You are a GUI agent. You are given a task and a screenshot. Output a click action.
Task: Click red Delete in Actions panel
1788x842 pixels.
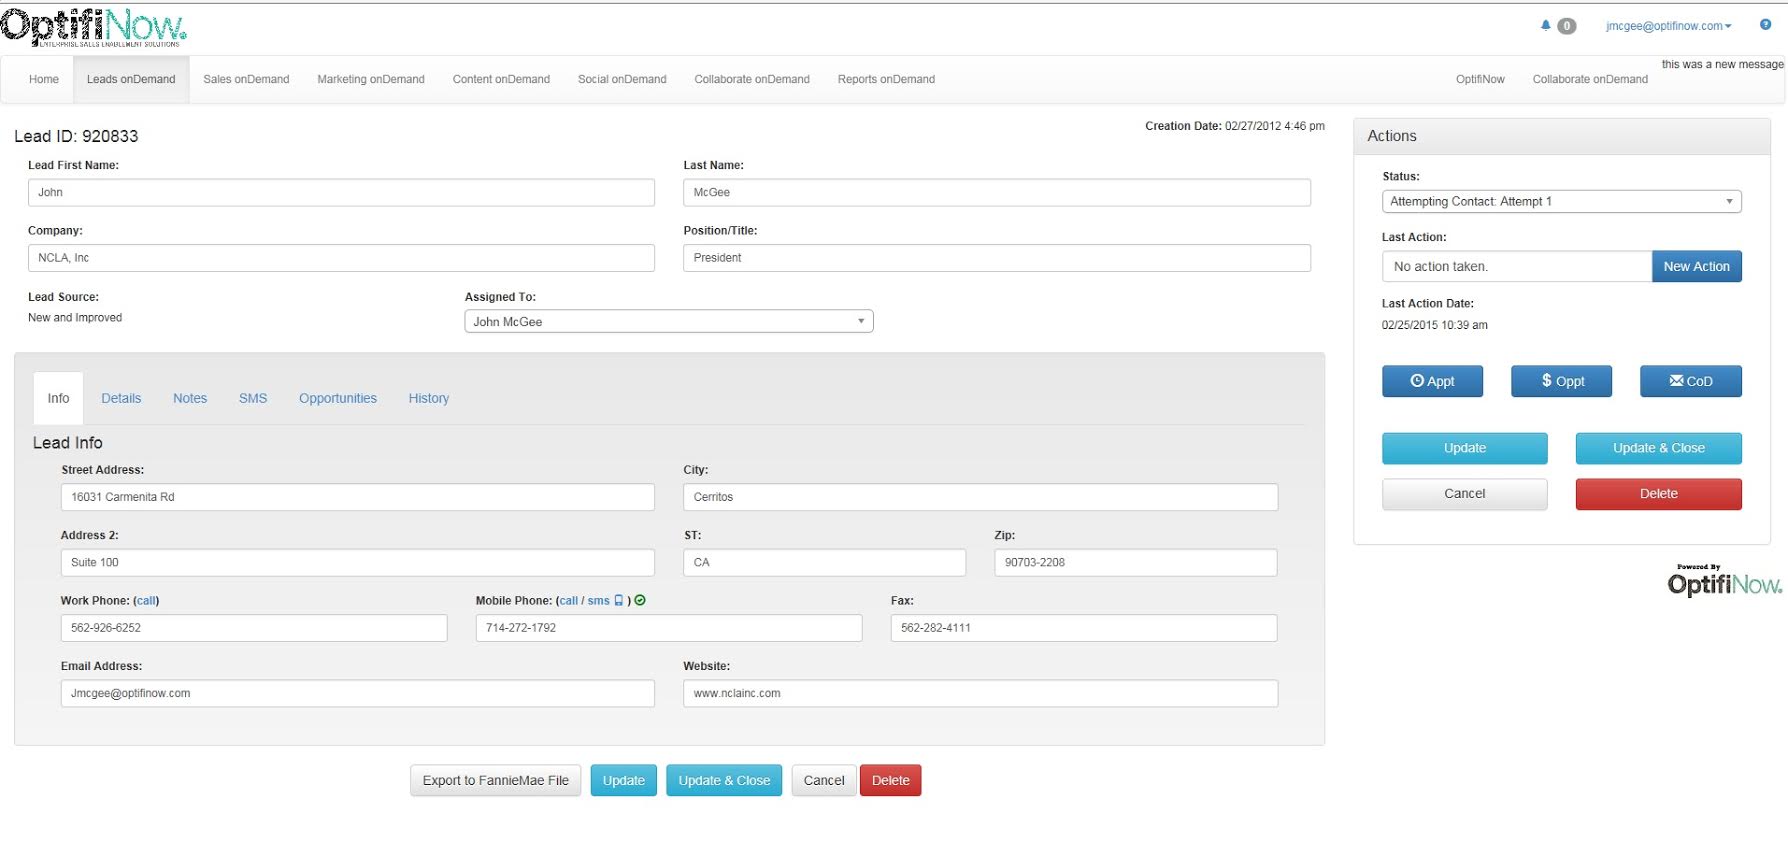[x=1659, y=494]
